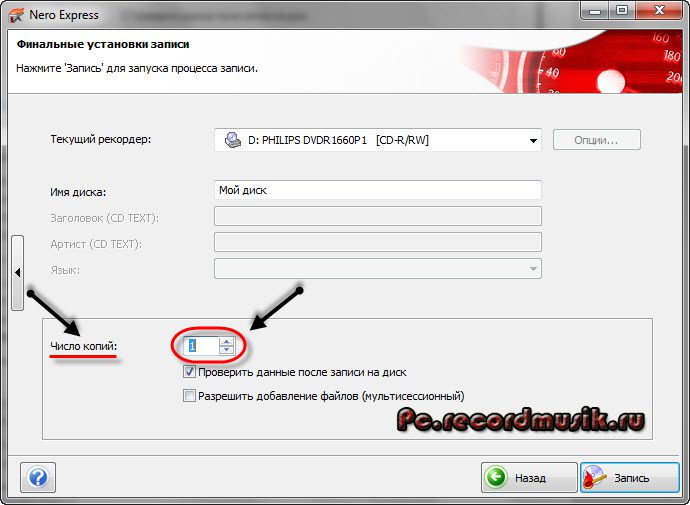Open the Язык language dropdown

click(x=378, y=269)
